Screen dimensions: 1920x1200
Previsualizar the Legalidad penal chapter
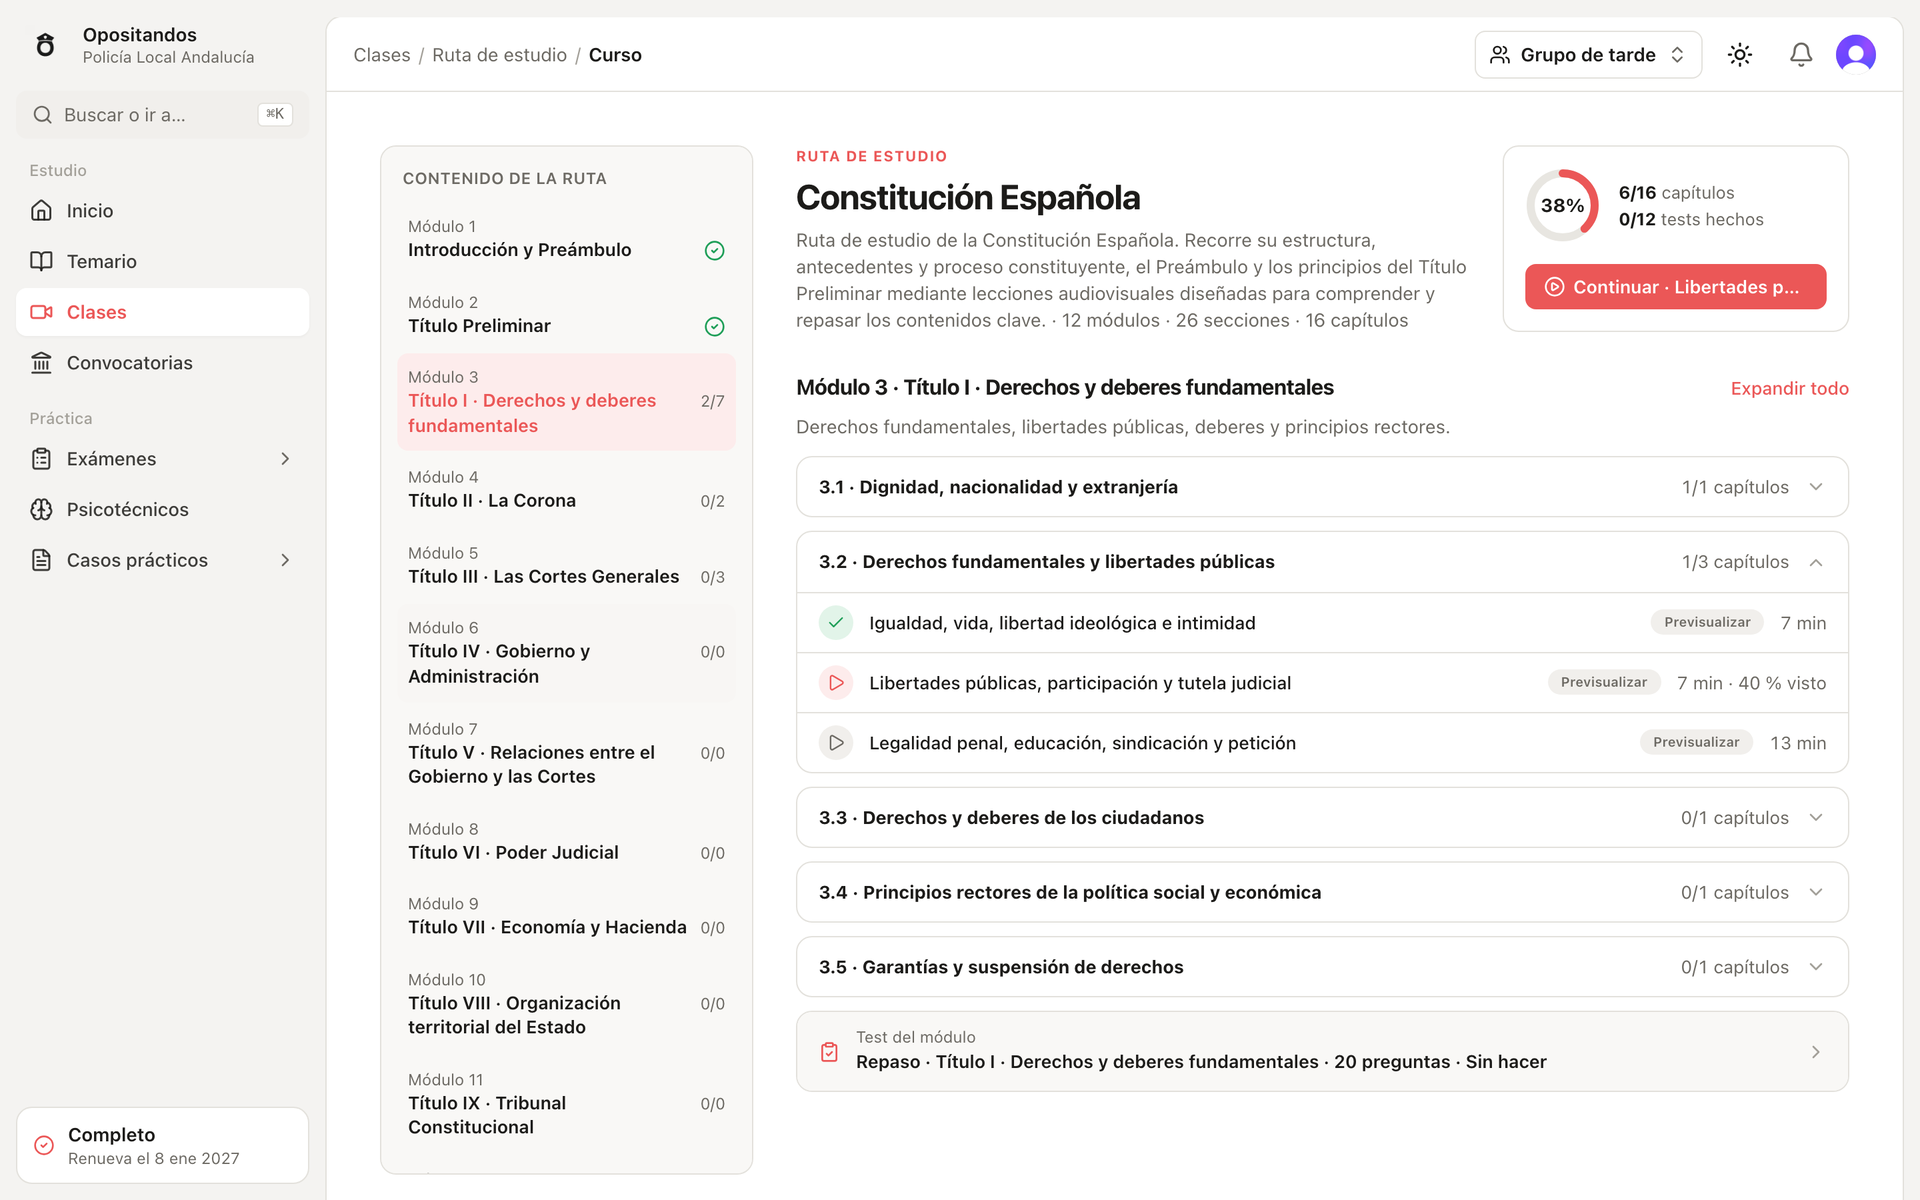click(1696, 742)
